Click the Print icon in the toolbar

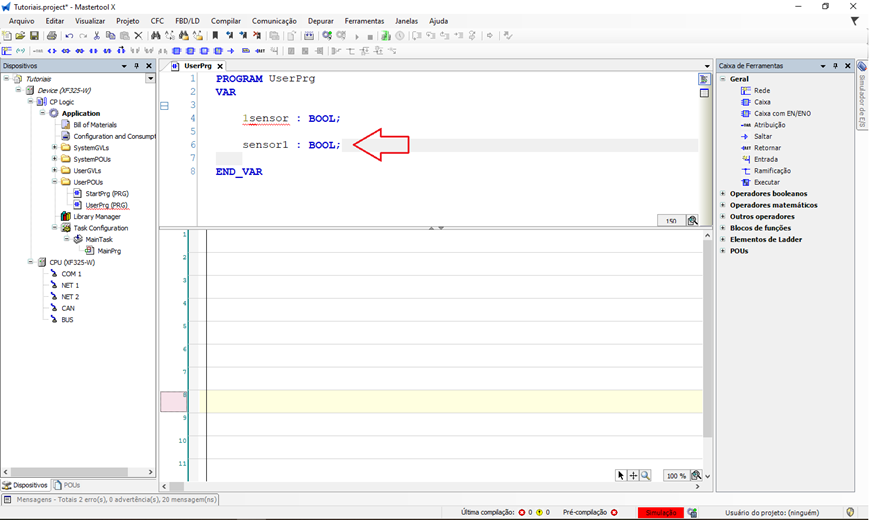tap(51, 36)
